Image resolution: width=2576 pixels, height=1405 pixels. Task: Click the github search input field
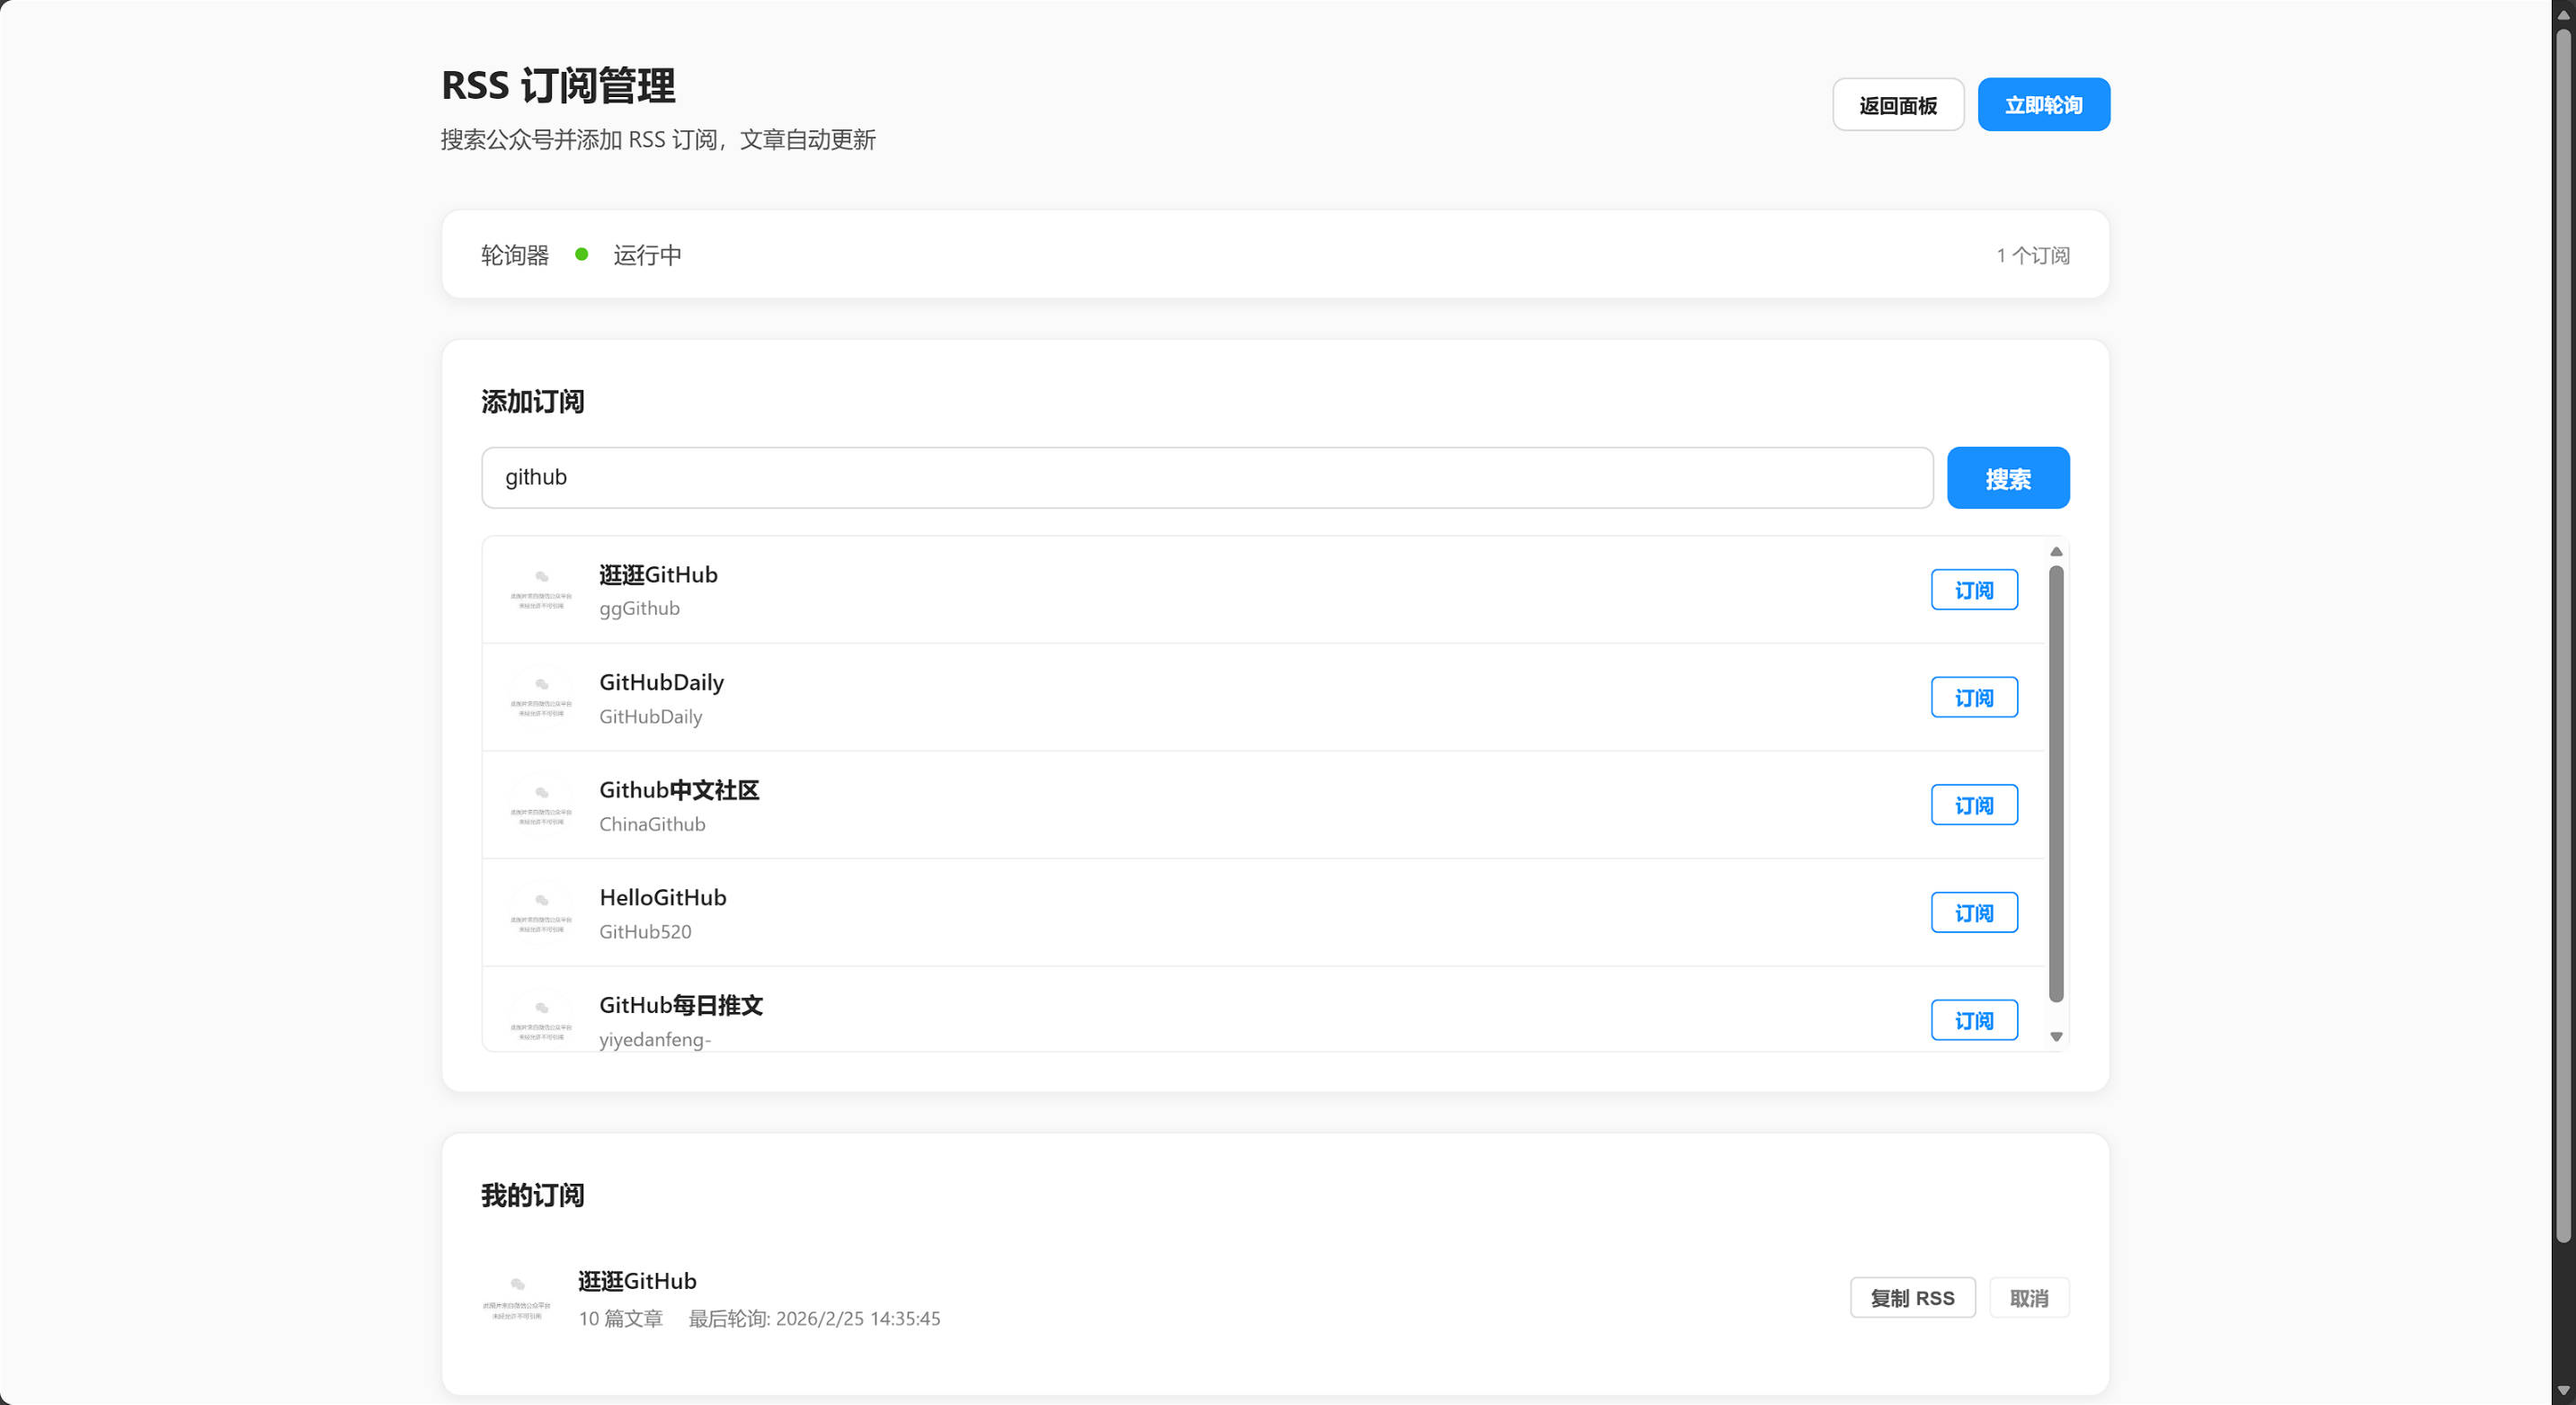point(1200,477)
